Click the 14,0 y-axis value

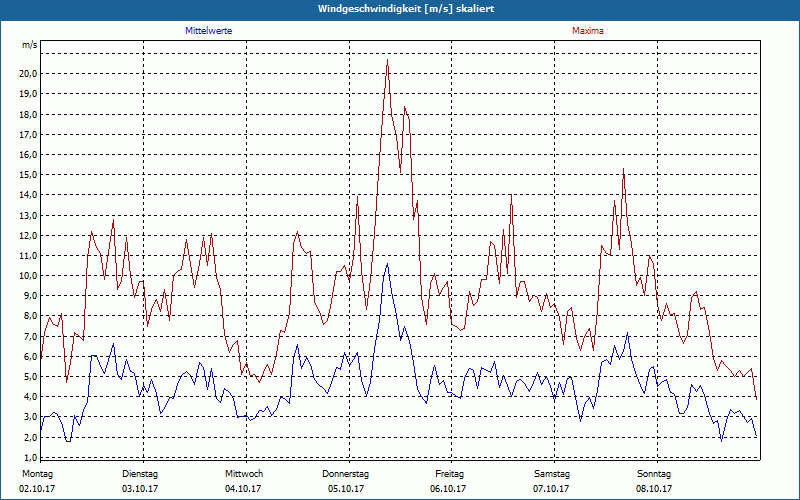28,195
